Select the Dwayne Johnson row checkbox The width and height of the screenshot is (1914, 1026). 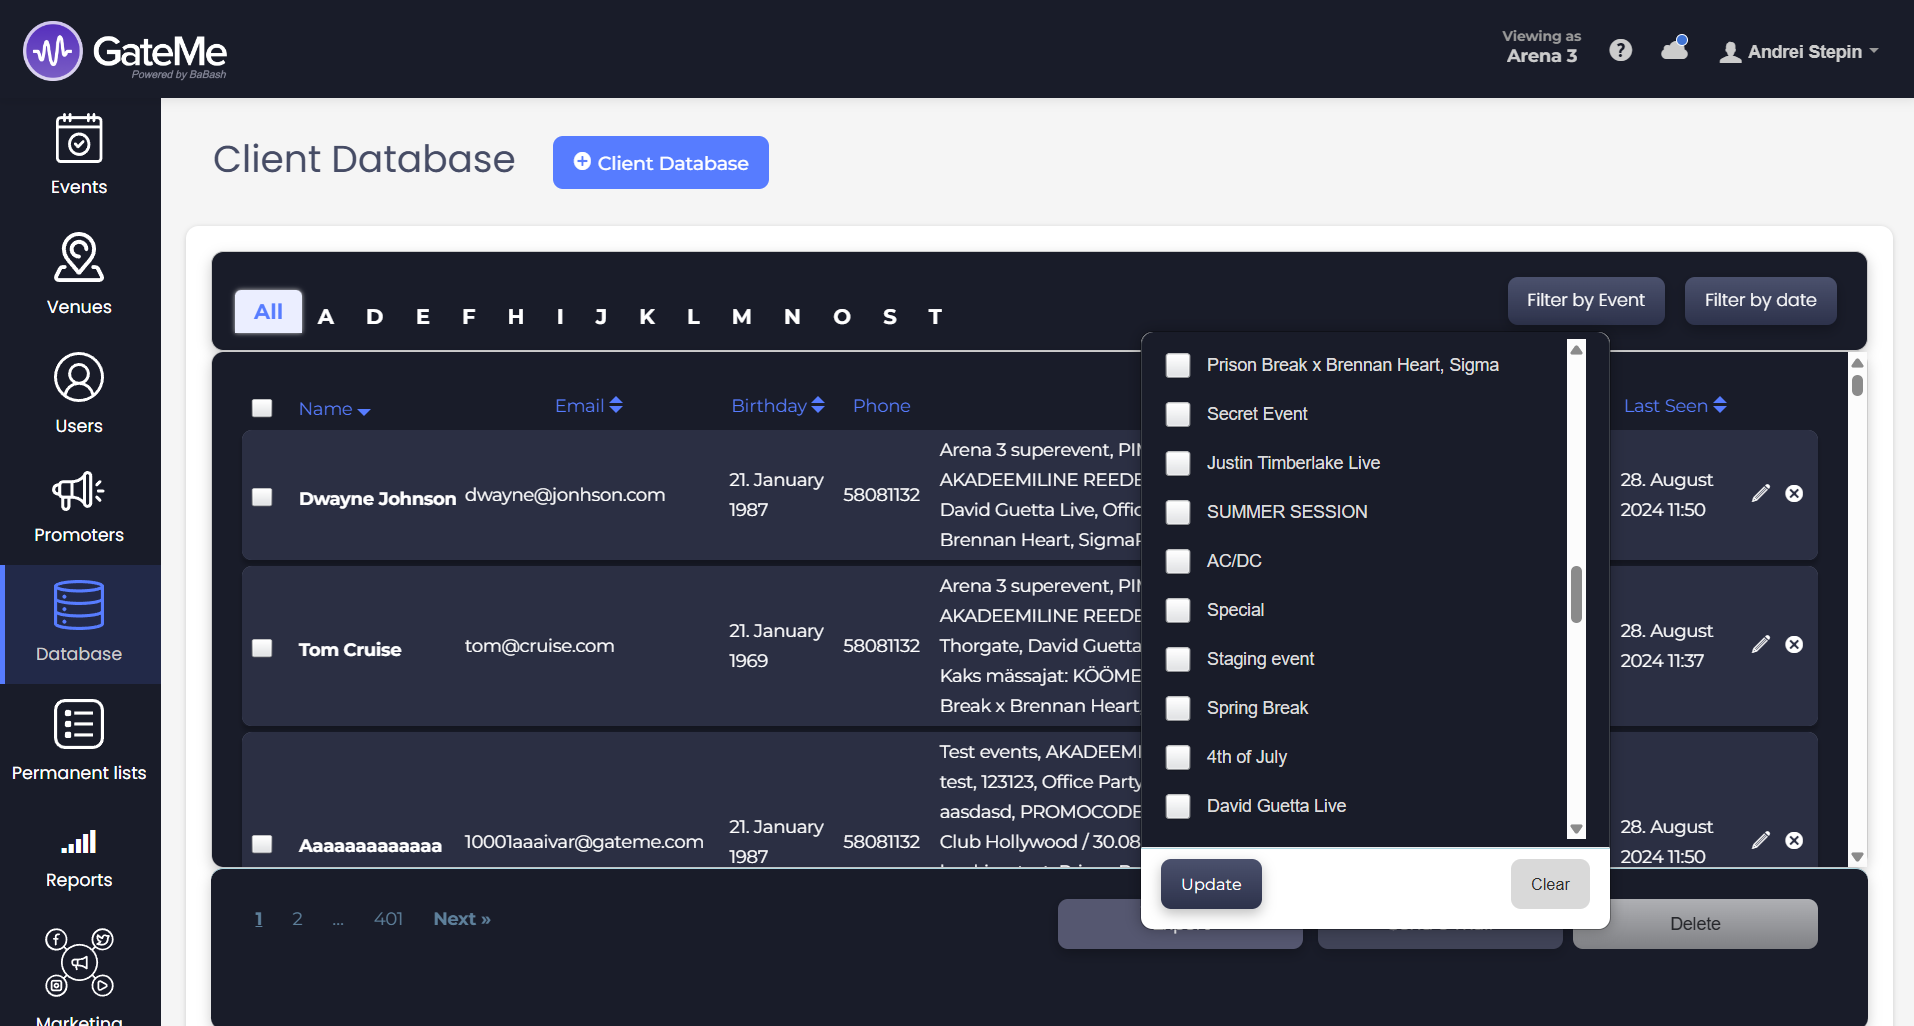tap(262, 497)
